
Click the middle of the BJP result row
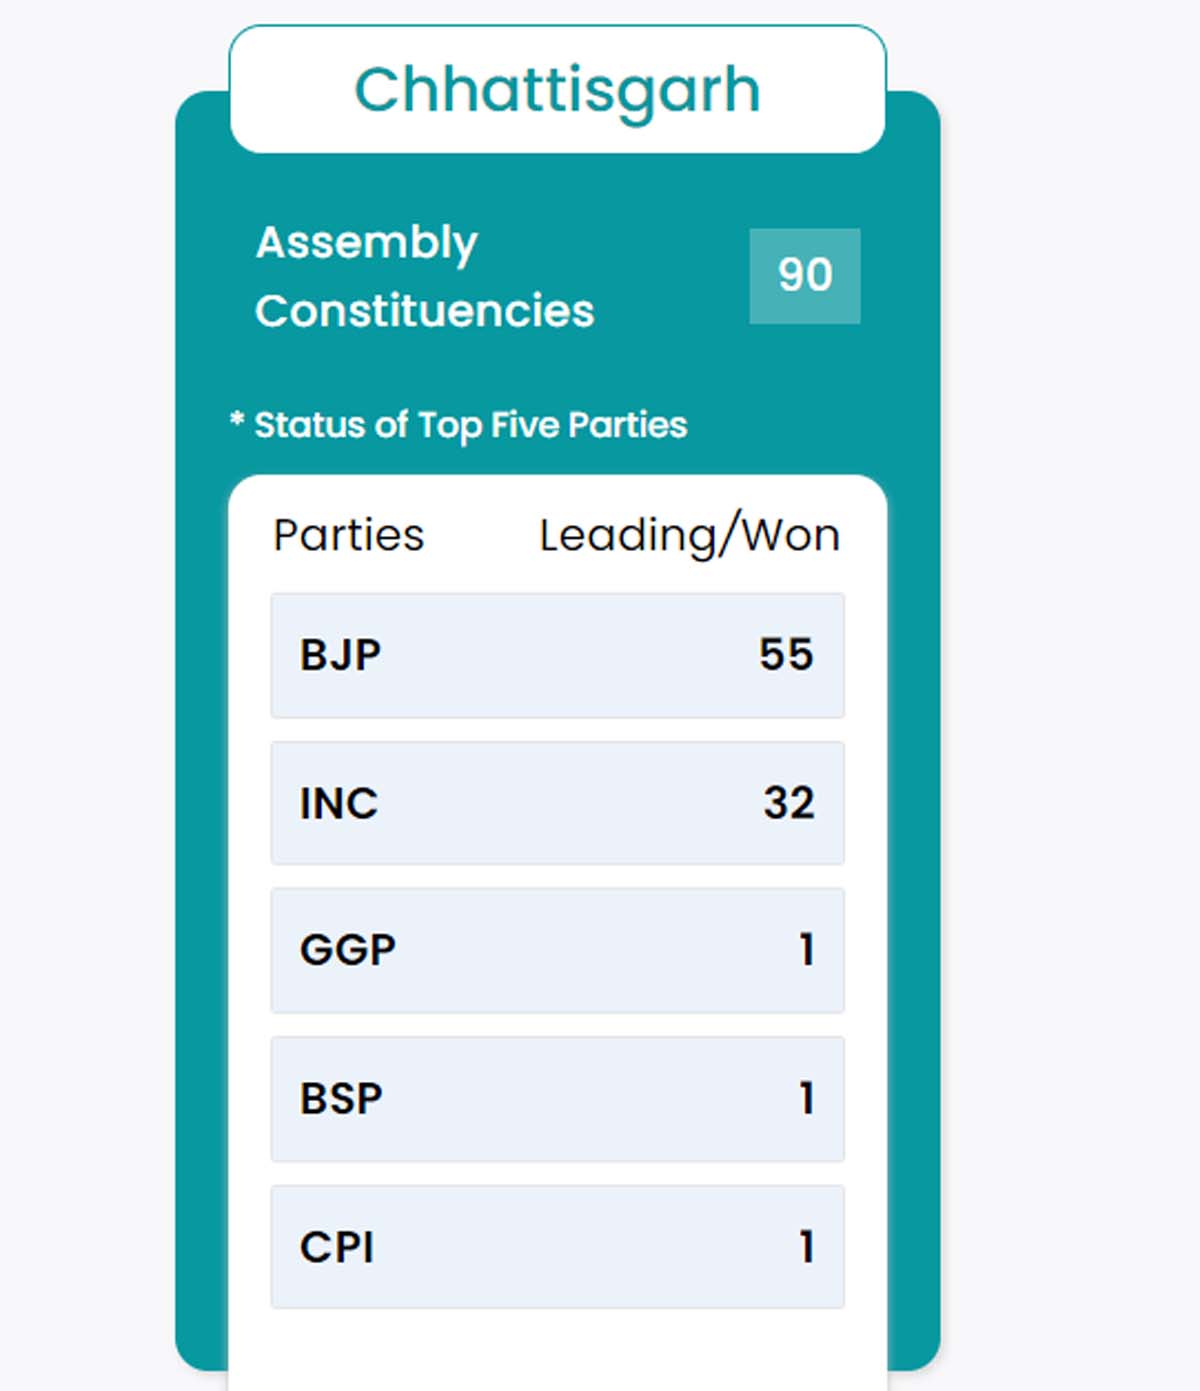point(557,655)
